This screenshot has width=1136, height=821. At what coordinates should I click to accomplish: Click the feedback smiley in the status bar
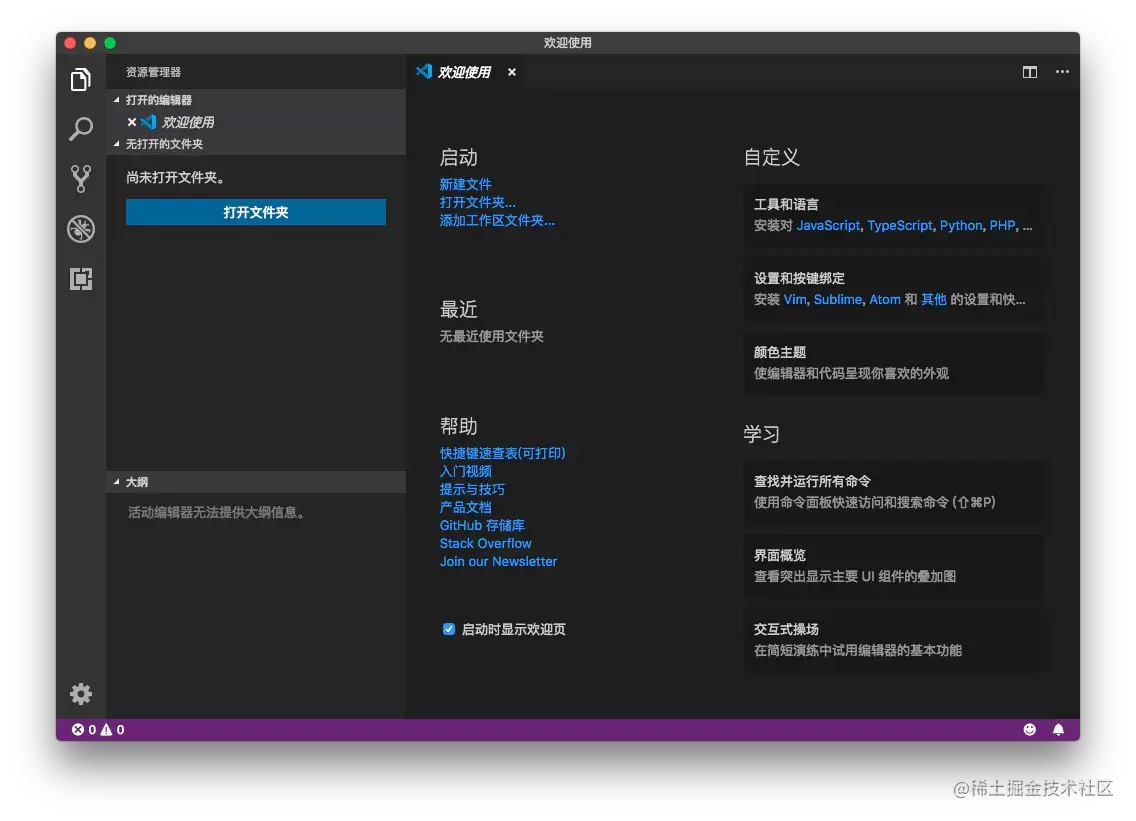1029,729
